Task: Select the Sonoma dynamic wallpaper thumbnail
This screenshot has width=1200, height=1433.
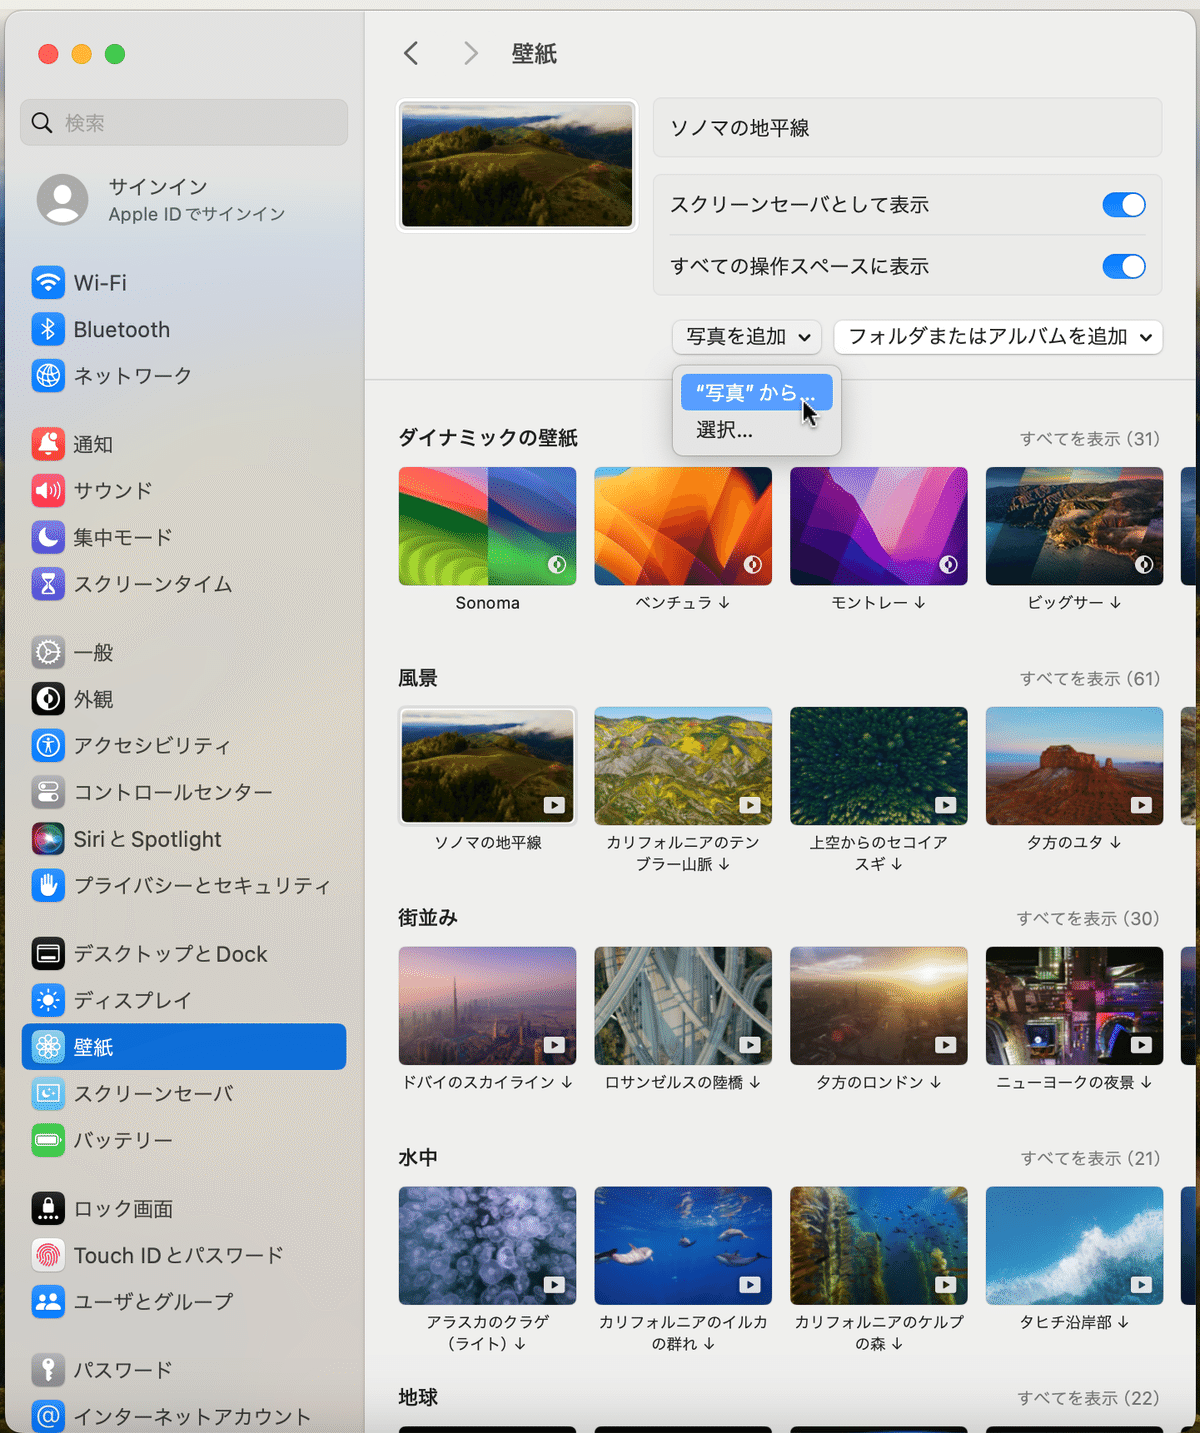Action: [x=487, y=526]
